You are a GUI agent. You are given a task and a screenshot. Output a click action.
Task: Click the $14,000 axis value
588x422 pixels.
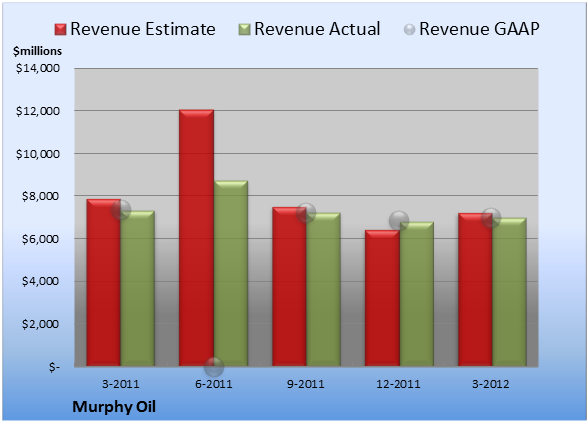pos(38,68)
